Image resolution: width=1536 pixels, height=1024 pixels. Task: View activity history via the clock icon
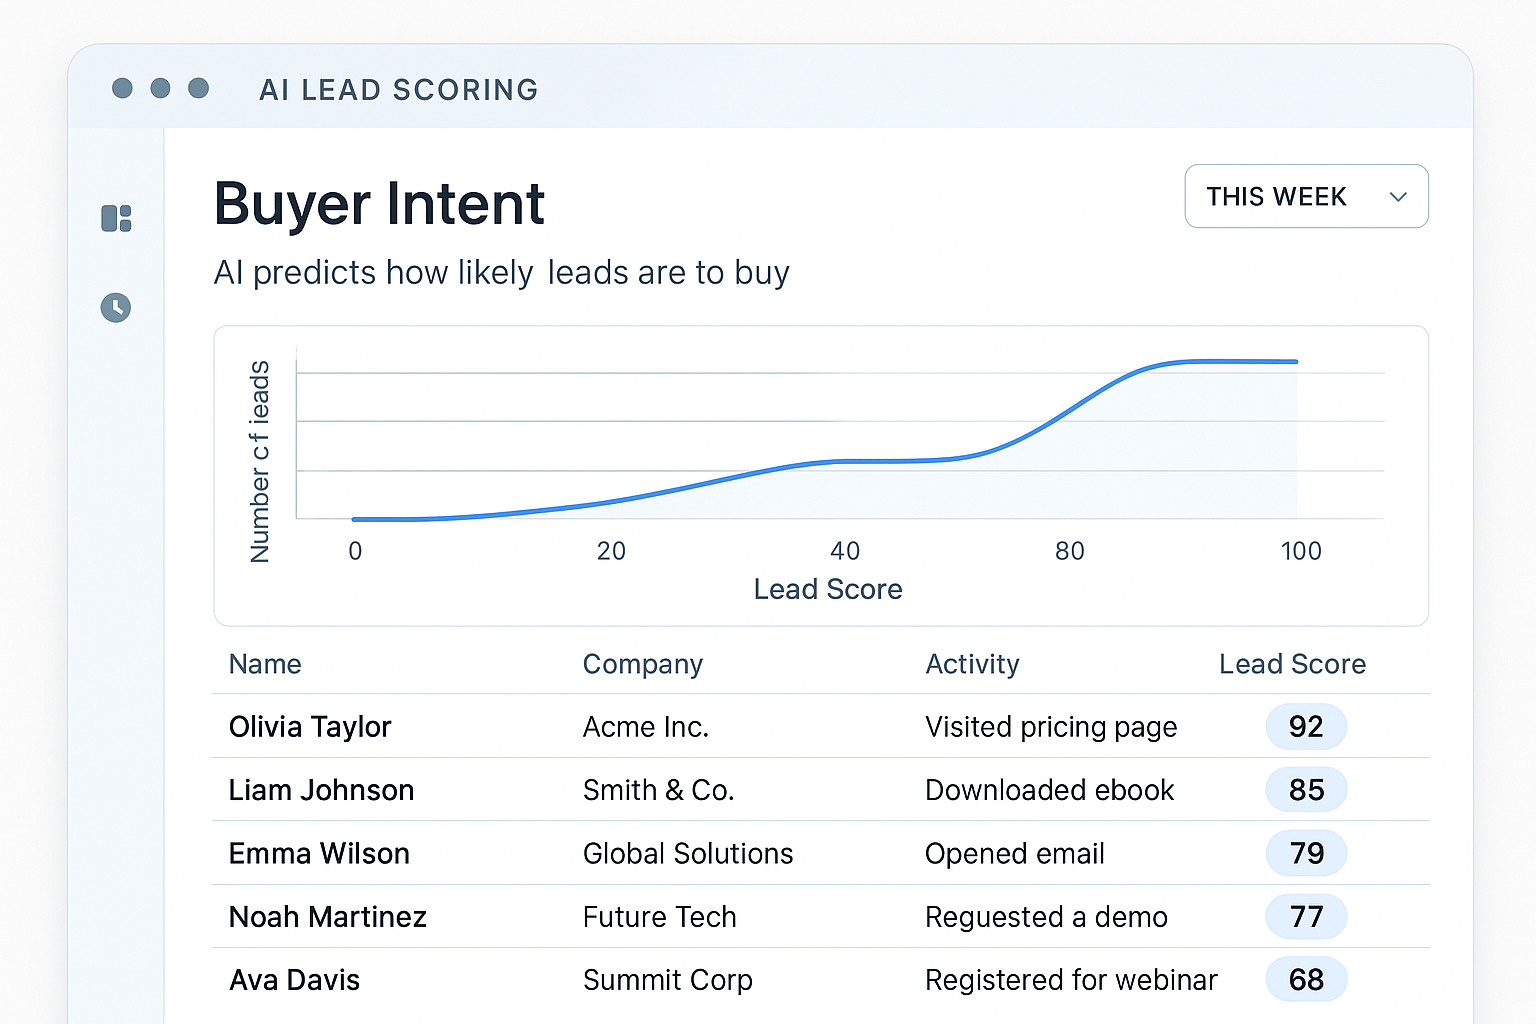click(115, 308)
